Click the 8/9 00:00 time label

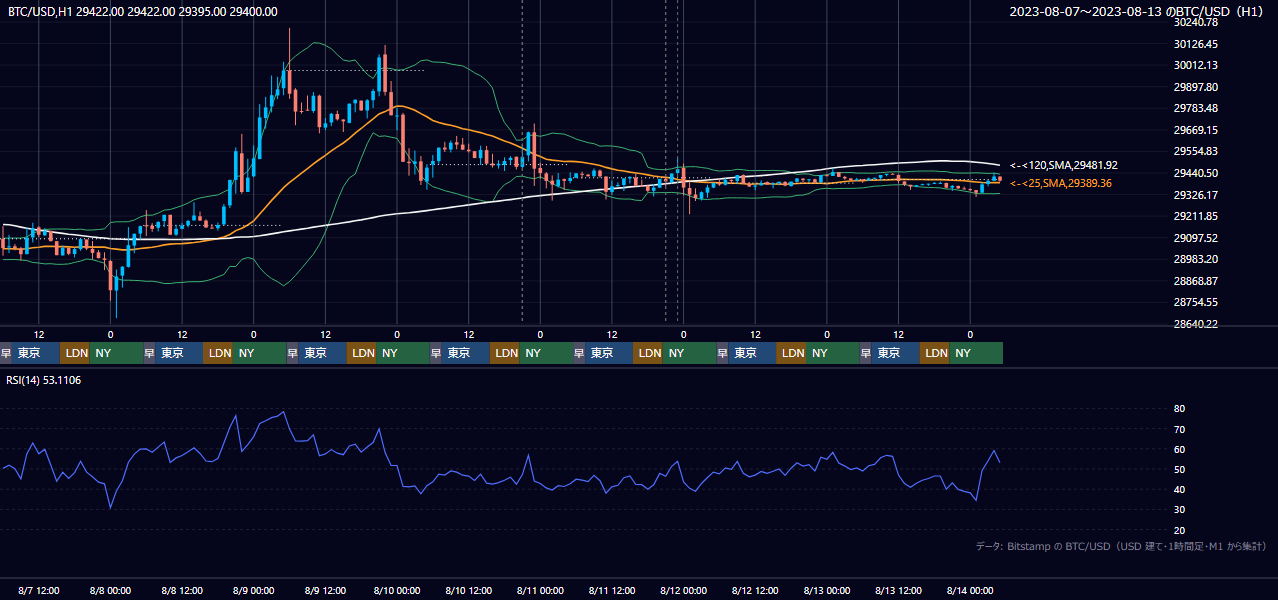pos(253,591)
